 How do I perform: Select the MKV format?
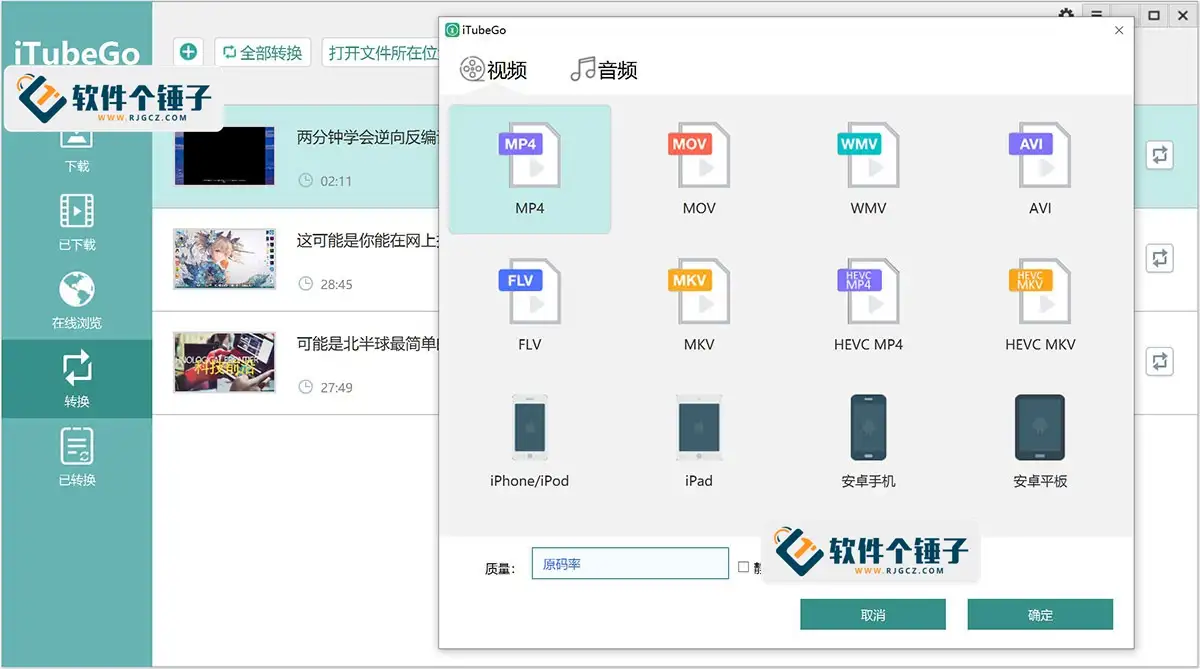pos(699,305)
